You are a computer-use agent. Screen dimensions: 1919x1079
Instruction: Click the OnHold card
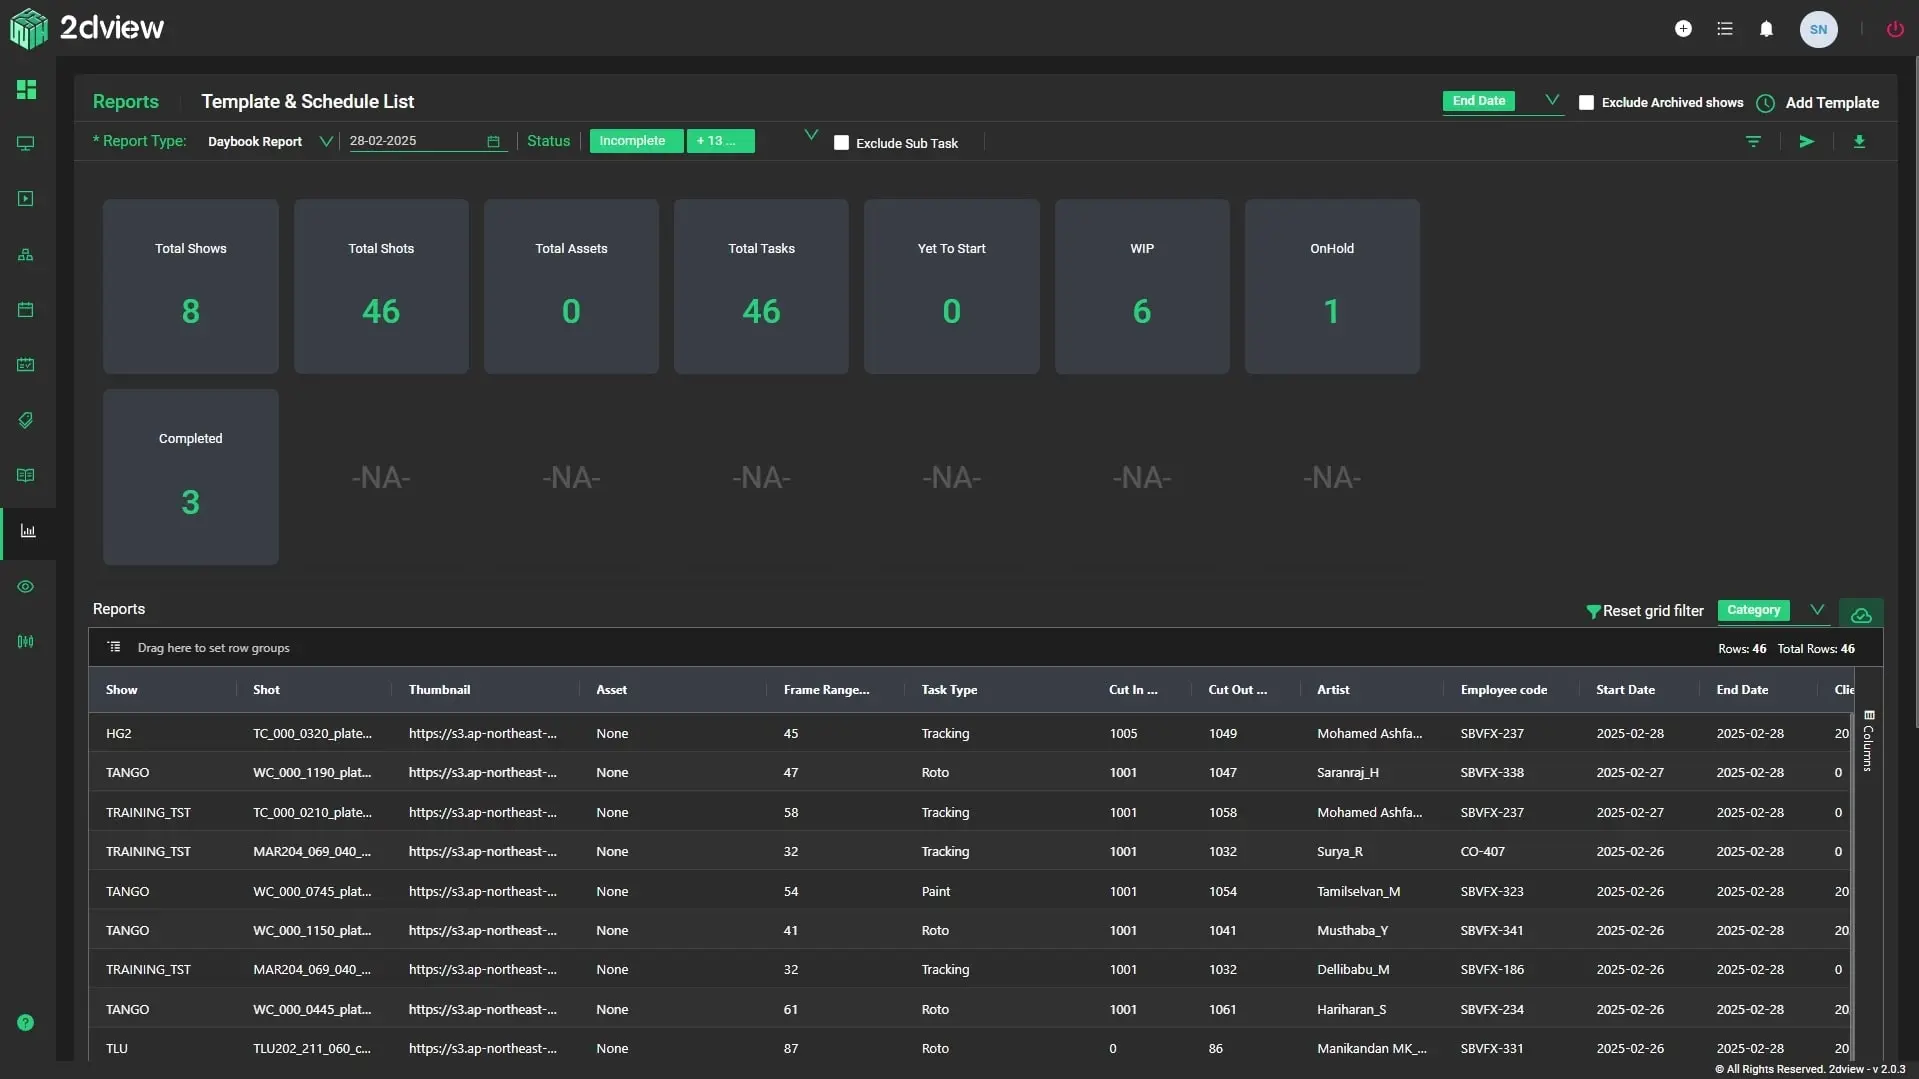point(1332,286)
